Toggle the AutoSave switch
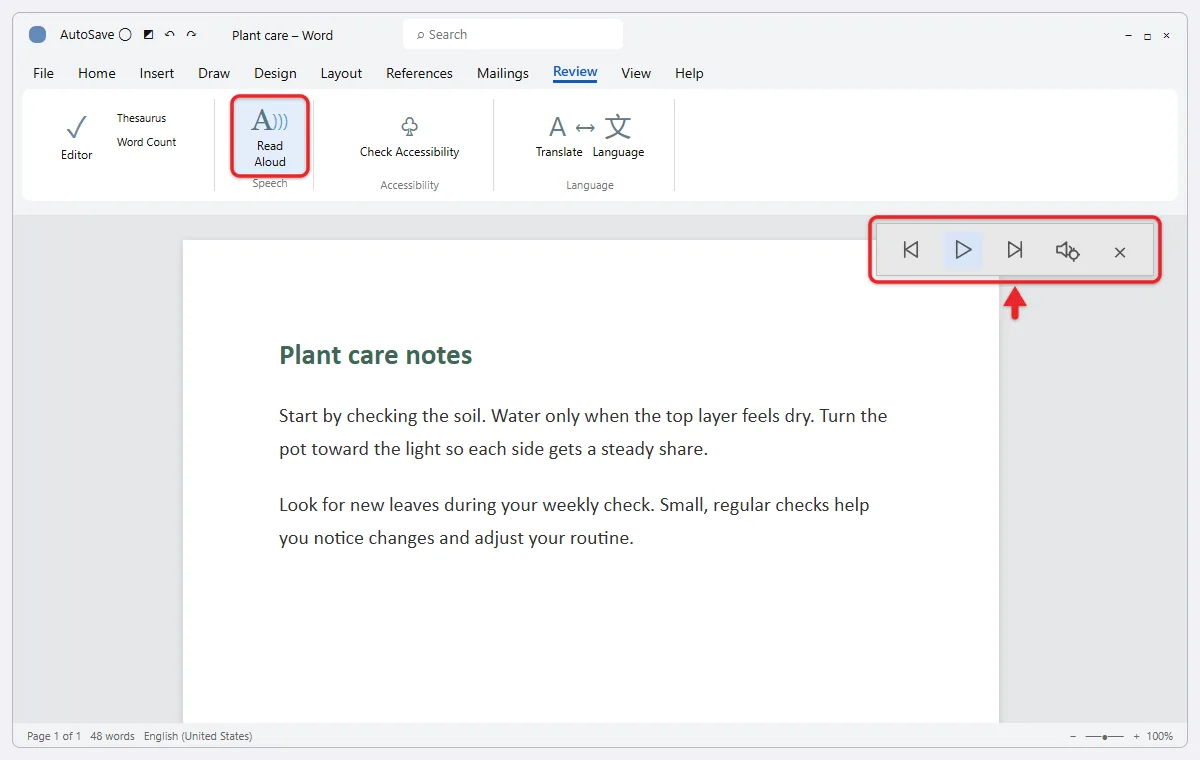1200x760 pixels. pyautogui.click(x=125, y=35)
